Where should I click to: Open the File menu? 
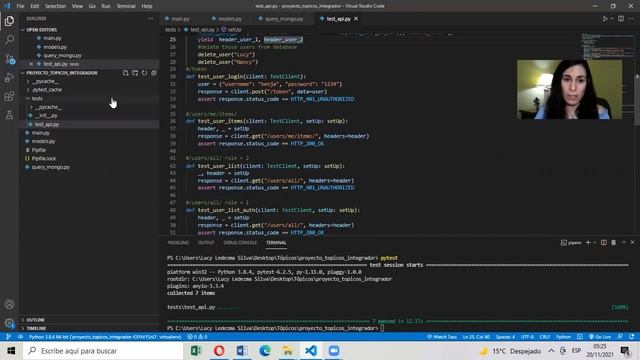click(20, 6)
